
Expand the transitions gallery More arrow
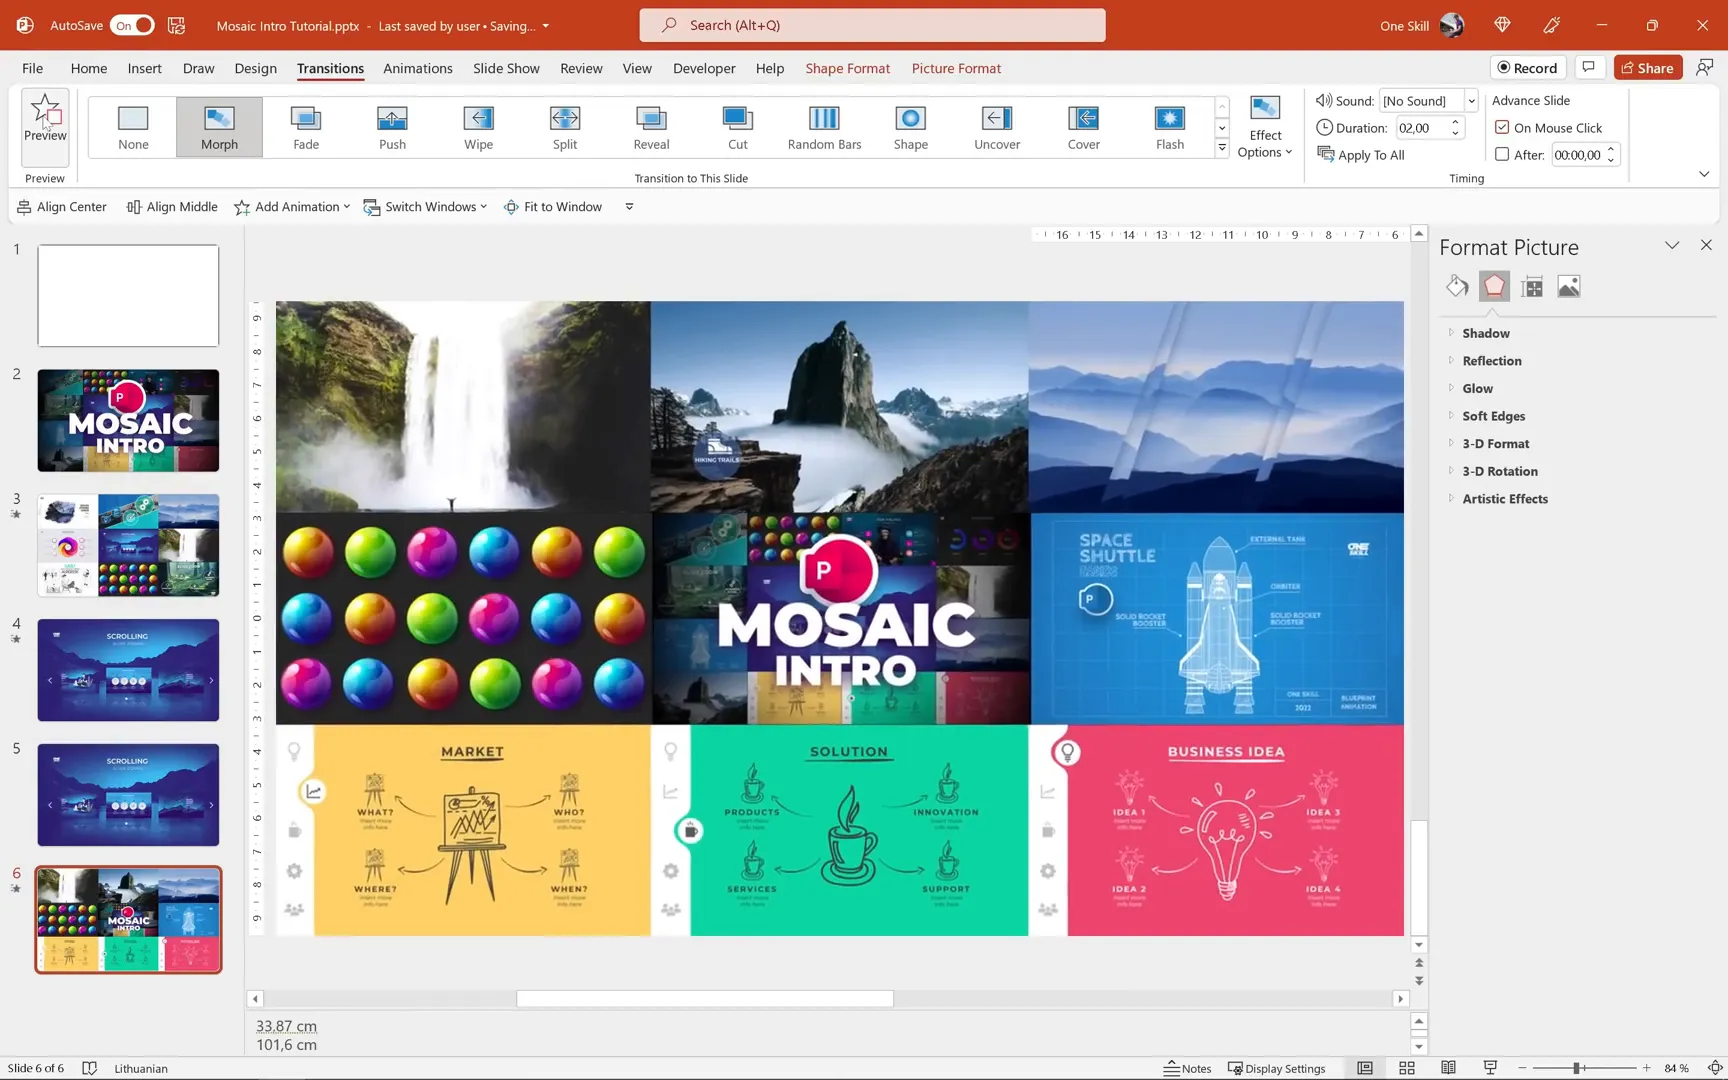click(x=1222, y=148)
